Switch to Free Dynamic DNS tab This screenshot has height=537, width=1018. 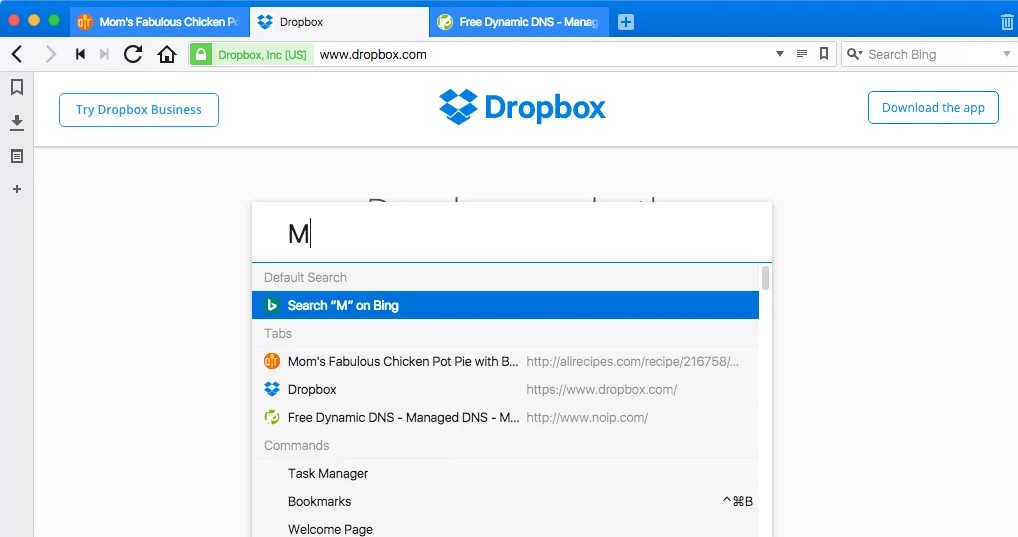(x=519, y=22)
